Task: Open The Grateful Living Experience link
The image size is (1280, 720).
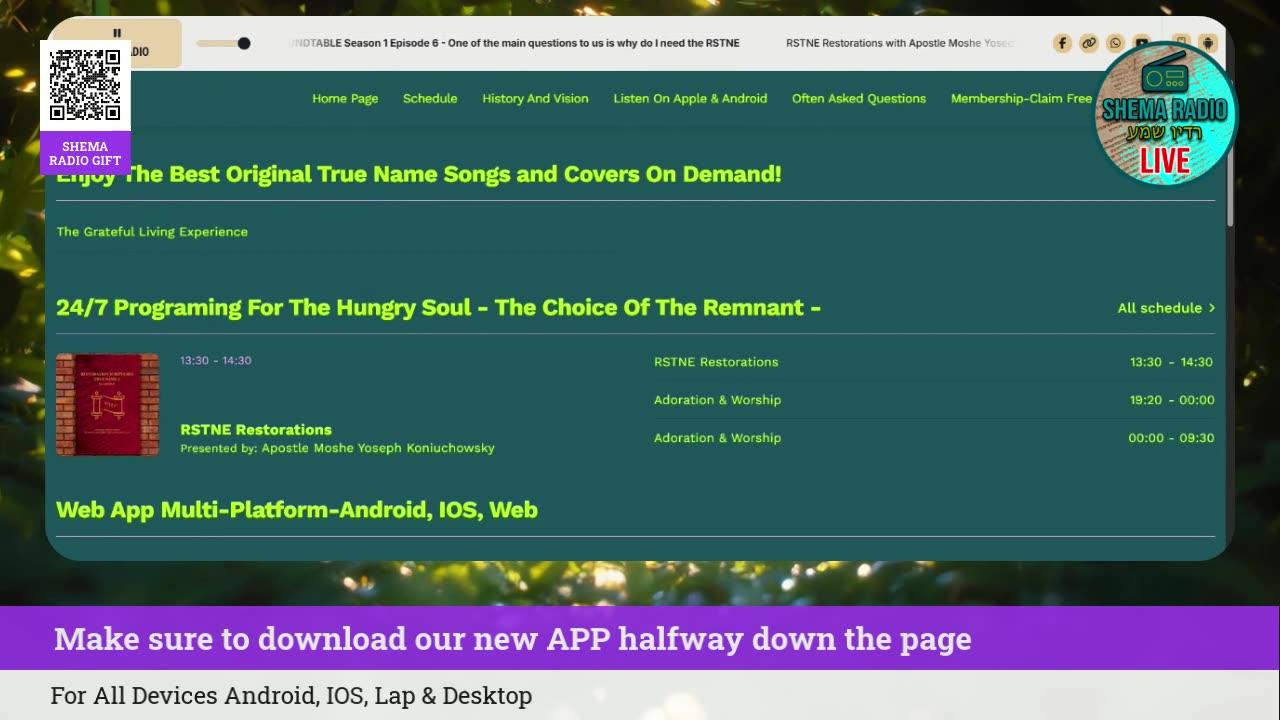Action: click(x=152, y=231)
